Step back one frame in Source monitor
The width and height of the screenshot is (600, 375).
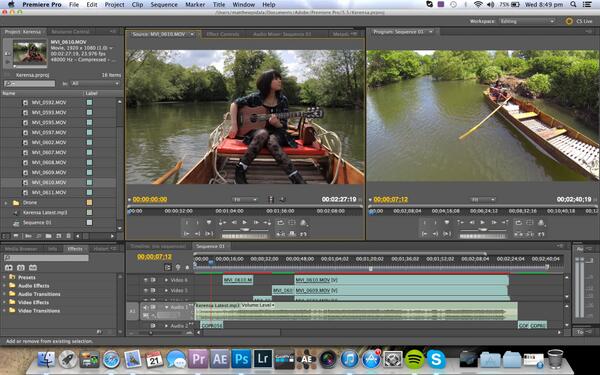(234, 222)
